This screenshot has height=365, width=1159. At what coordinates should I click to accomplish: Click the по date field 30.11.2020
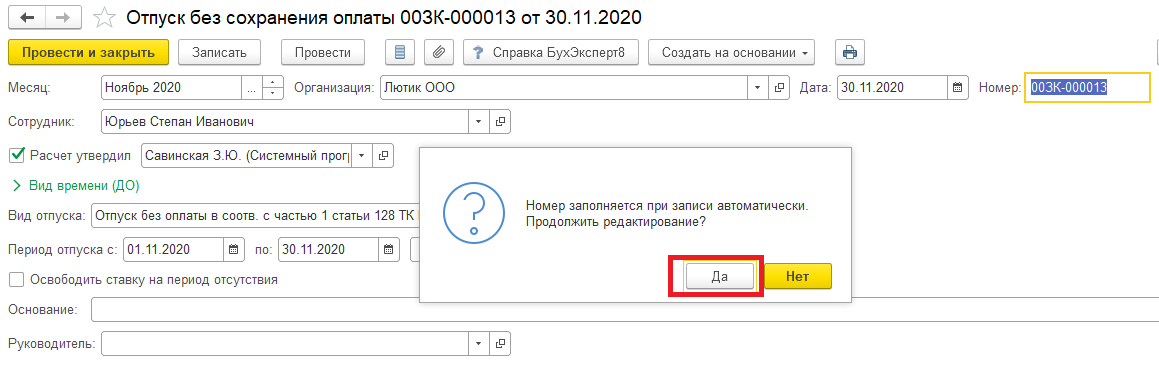click(329, 249)
